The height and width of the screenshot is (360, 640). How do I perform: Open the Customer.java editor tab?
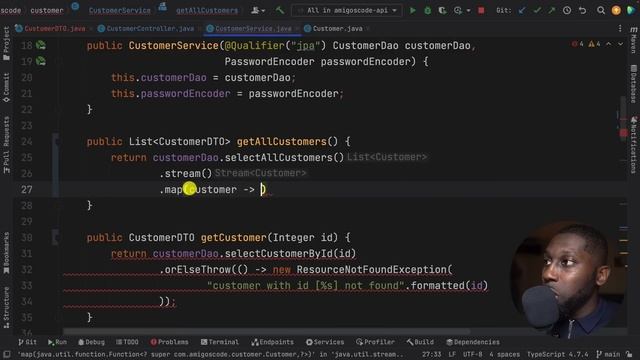pyautogui.click(x=337, y=29)
